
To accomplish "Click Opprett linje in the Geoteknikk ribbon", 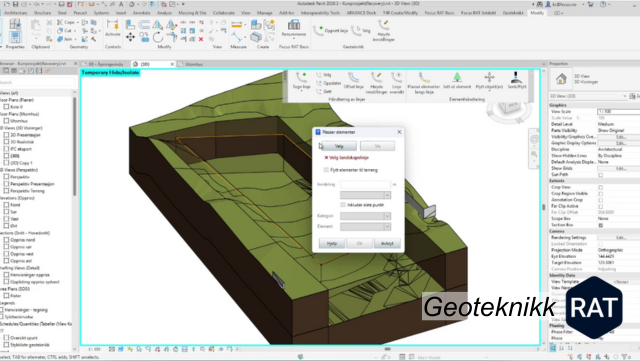I will click(x=331, y=30).
